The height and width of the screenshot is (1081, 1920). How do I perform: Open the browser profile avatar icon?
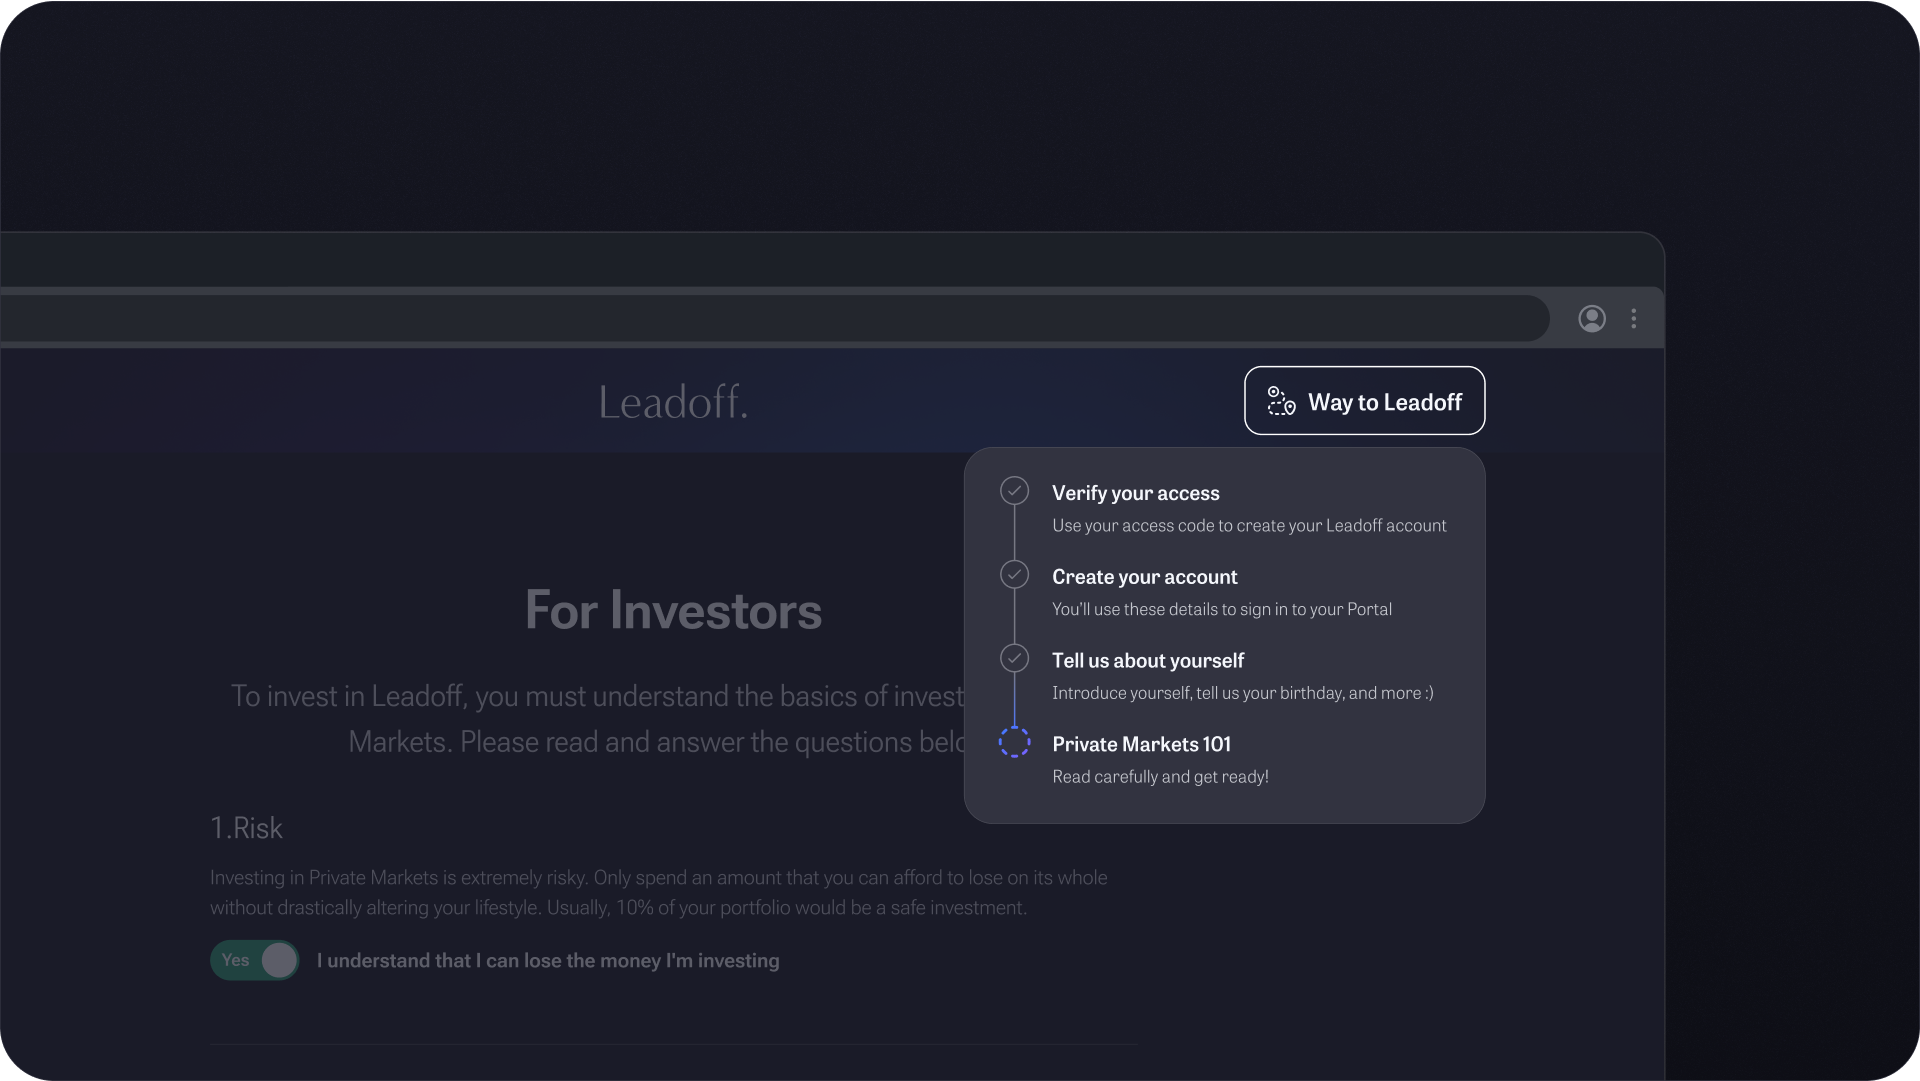click(x=1592, y=319)
